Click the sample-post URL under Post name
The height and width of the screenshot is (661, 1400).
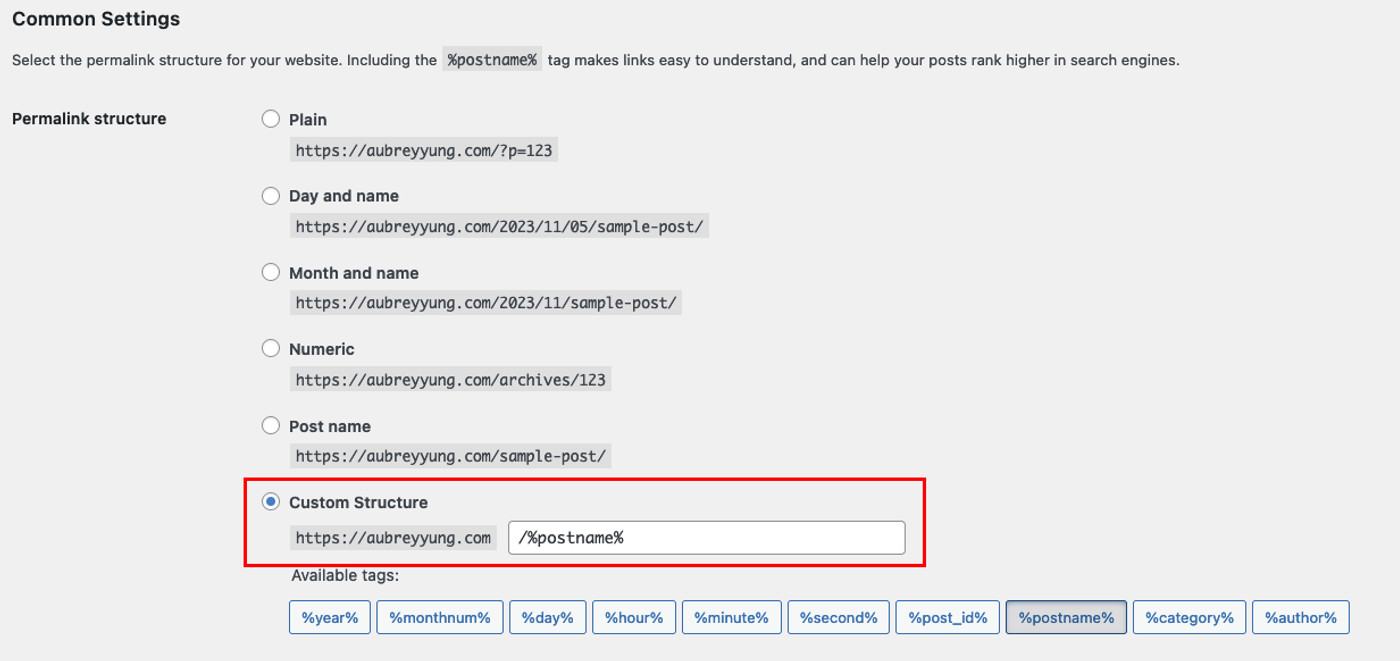(x=450, y=456)
